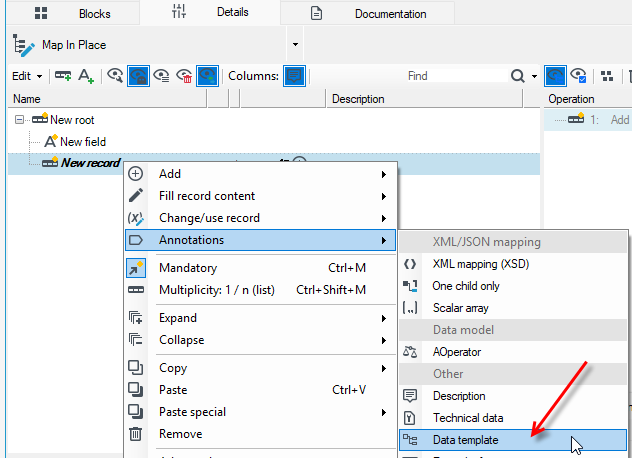Click the Name column header
Image resolution: width=632 pixels, height=458 pixels.
pyautogui.click(x=107, y=99)
